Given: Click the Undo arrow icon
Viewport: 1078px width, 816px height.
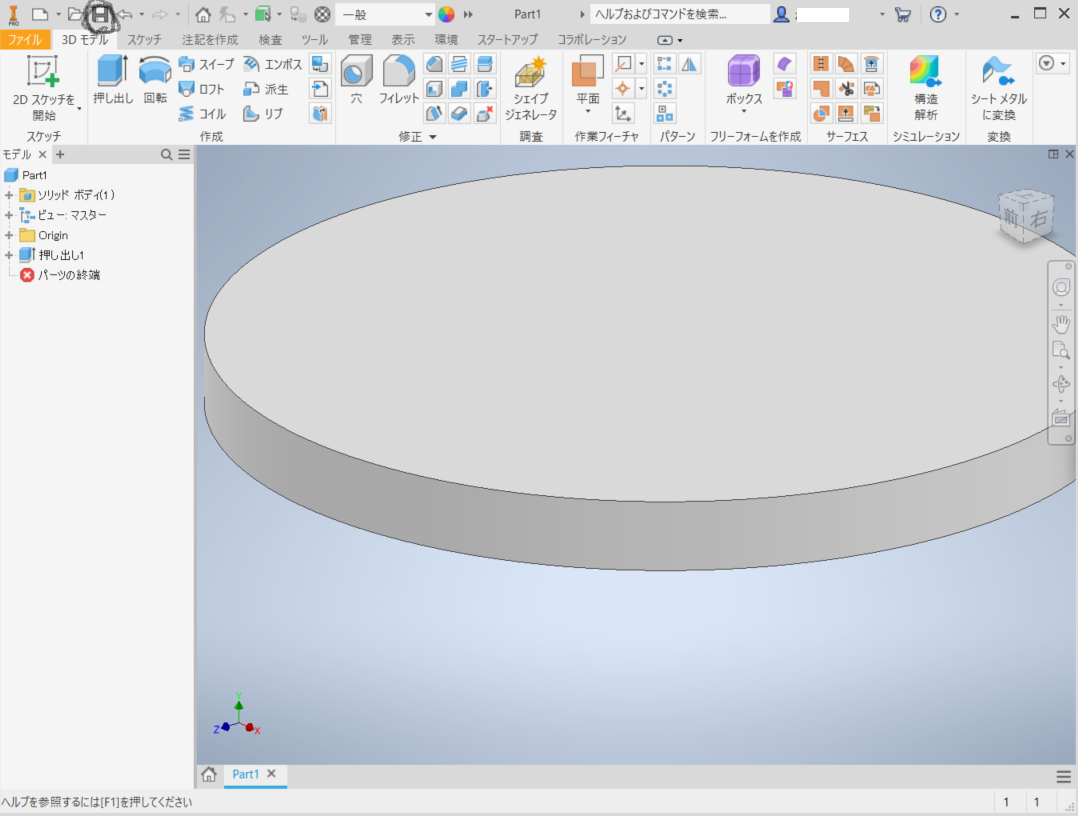Looking at the screenshot, I should (125, 14).
